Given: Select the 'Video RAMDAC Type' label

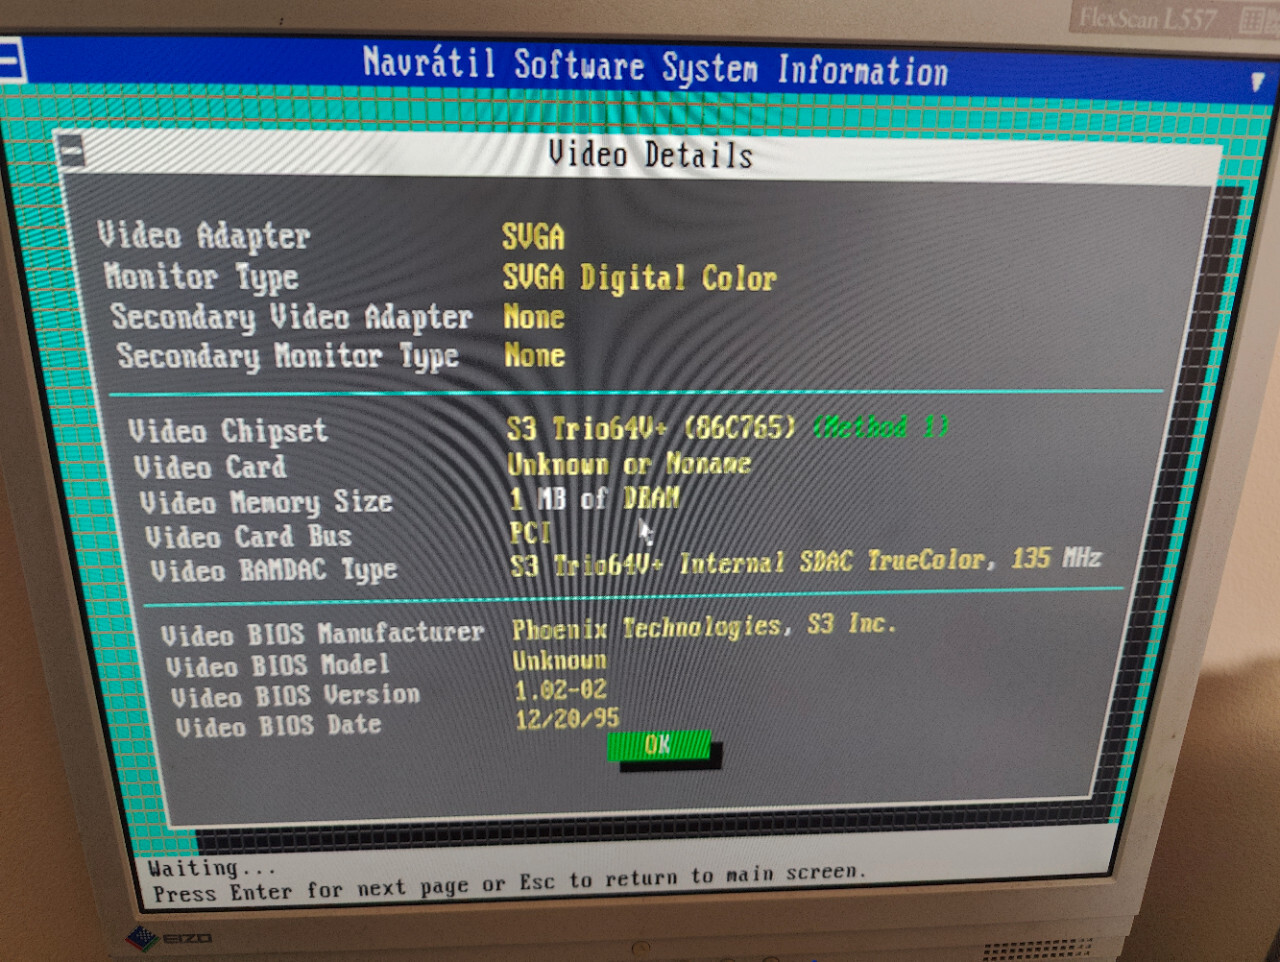Looking at the screenshot, I should click(x=274, y=571).
